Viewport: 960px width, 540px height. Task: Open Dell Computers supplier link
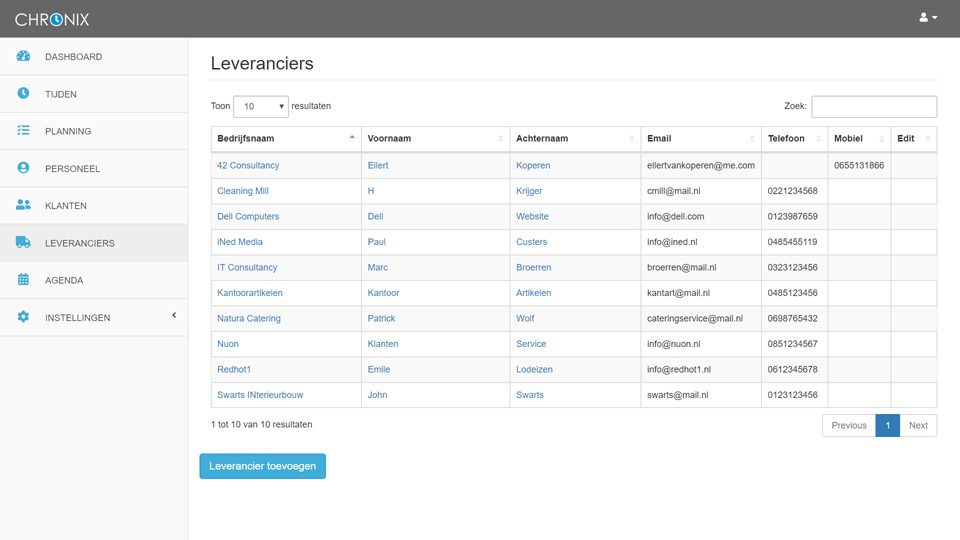tap(248, 216)
